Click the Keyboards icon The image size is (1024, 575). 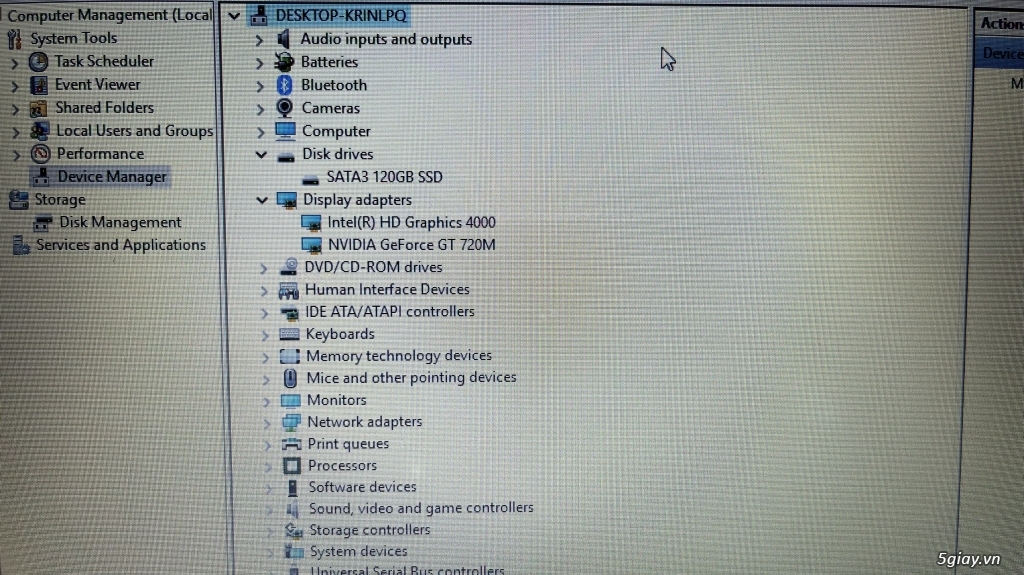(x=289, y=334)
